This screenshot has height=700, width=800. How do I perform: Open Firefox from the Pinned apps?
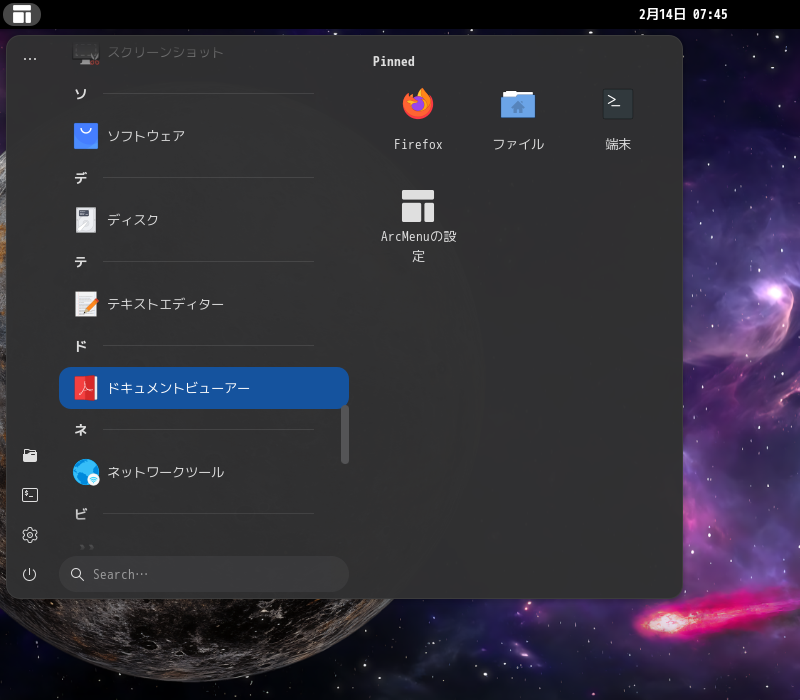coord(418,104)
